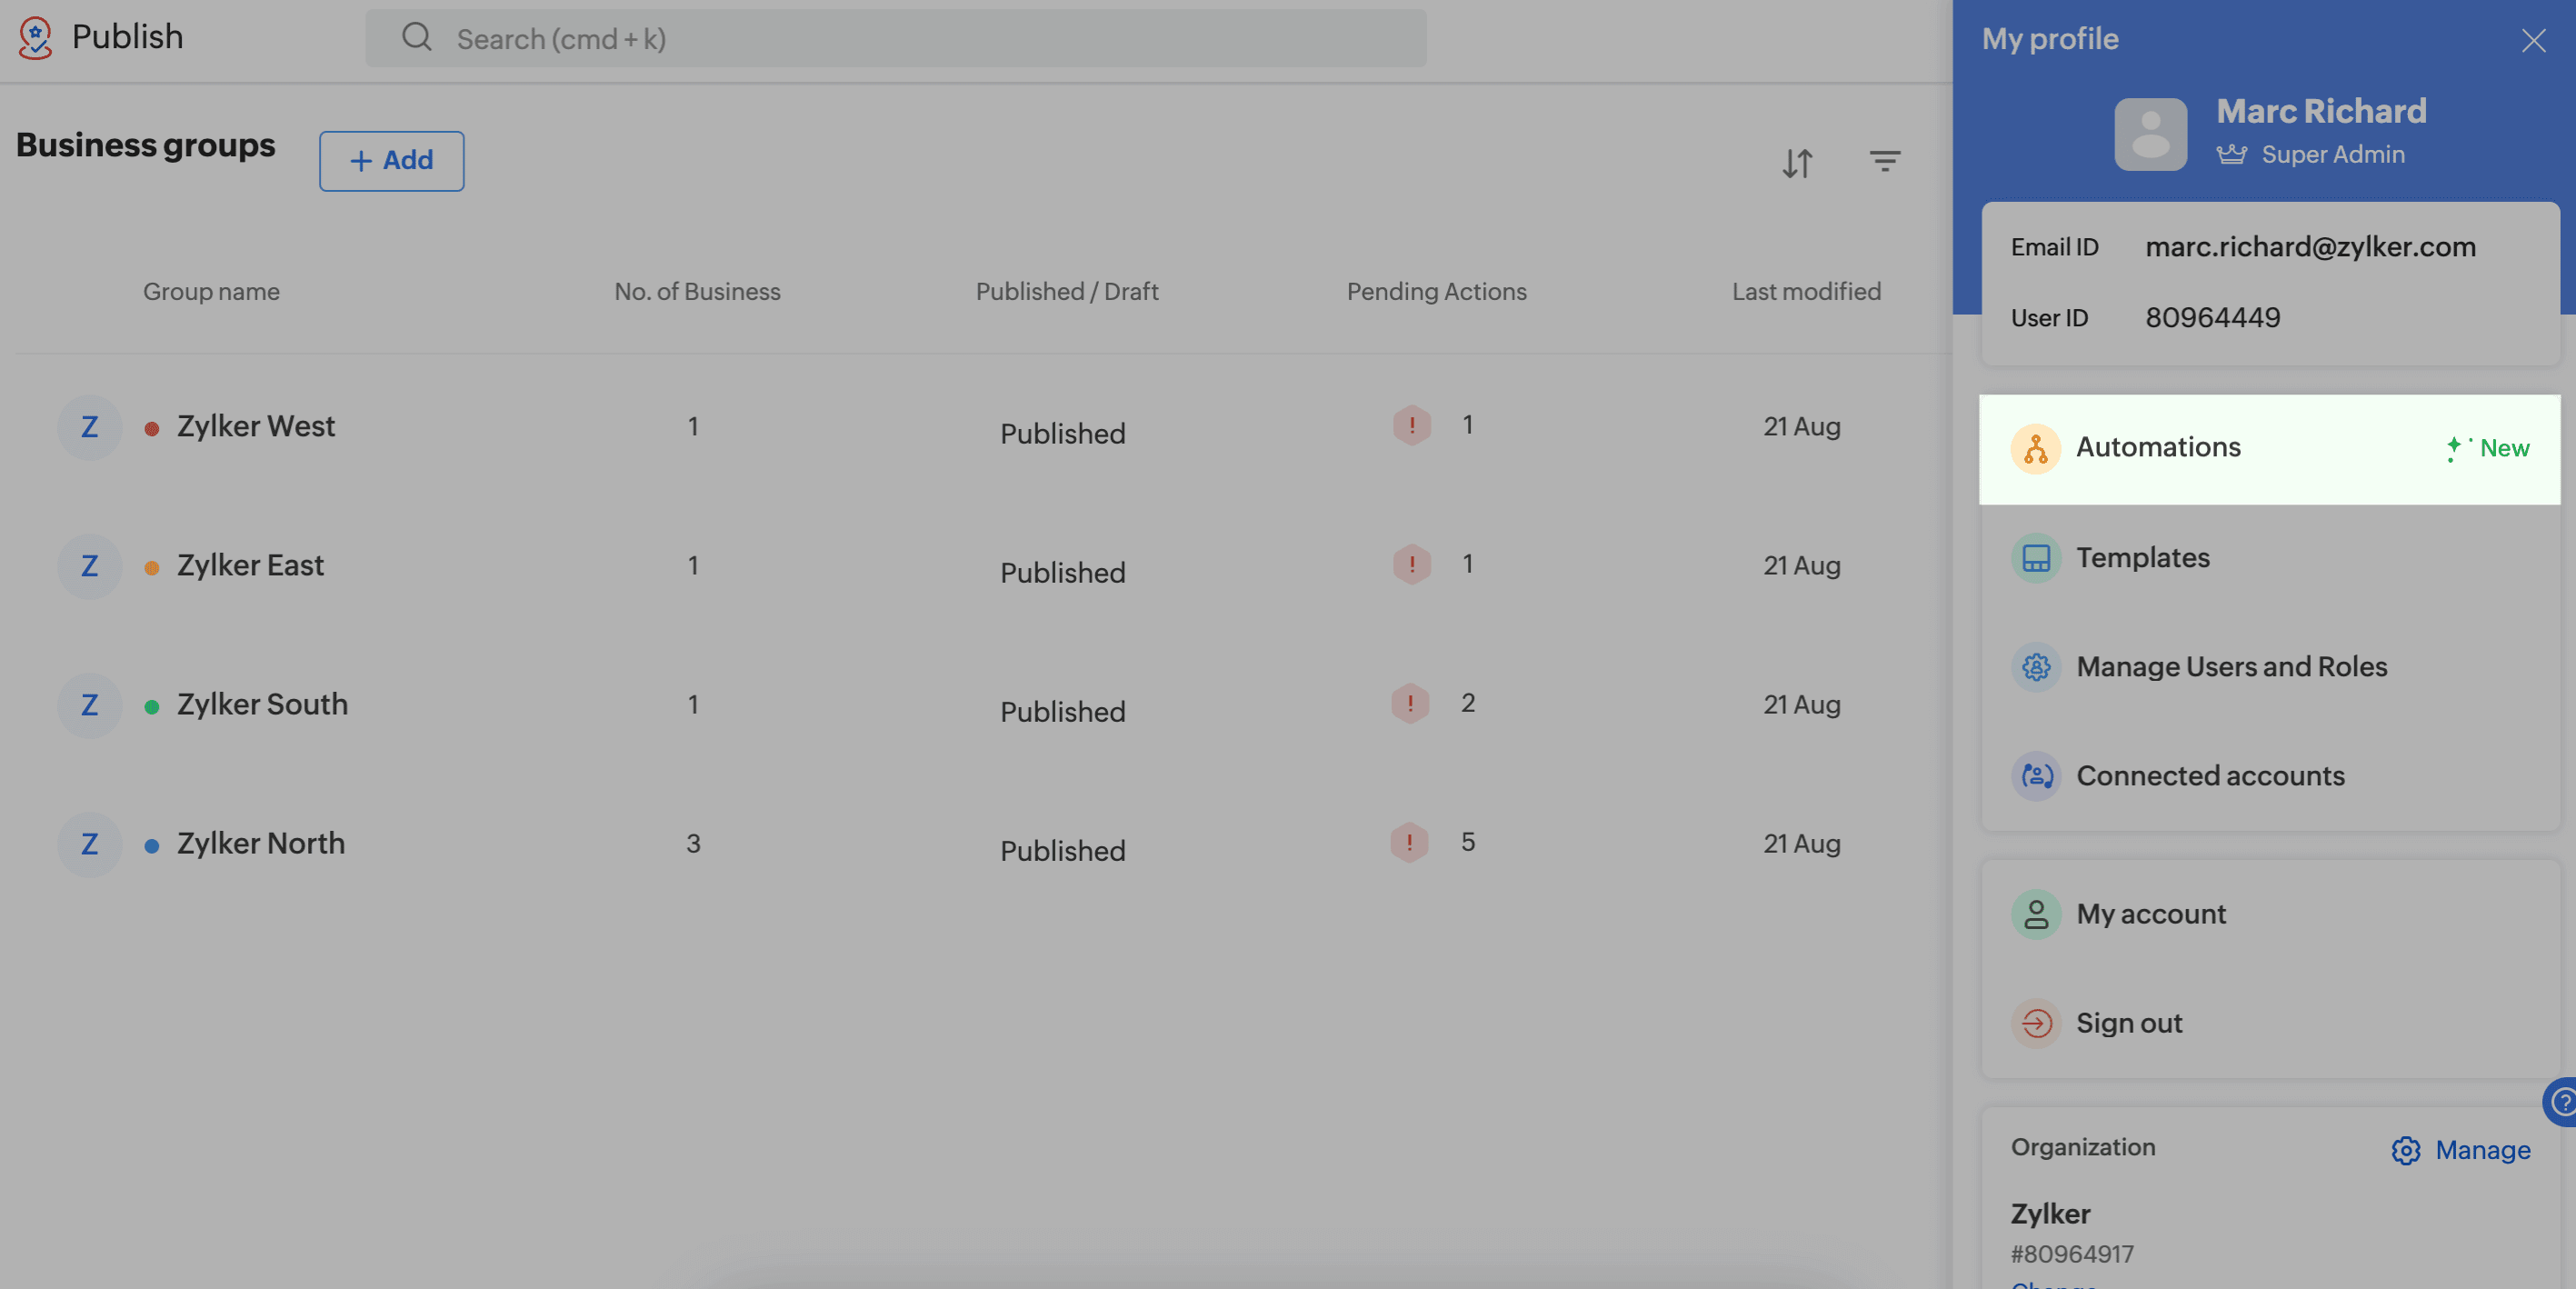Click the Last modified column header

pos(1806,292)
